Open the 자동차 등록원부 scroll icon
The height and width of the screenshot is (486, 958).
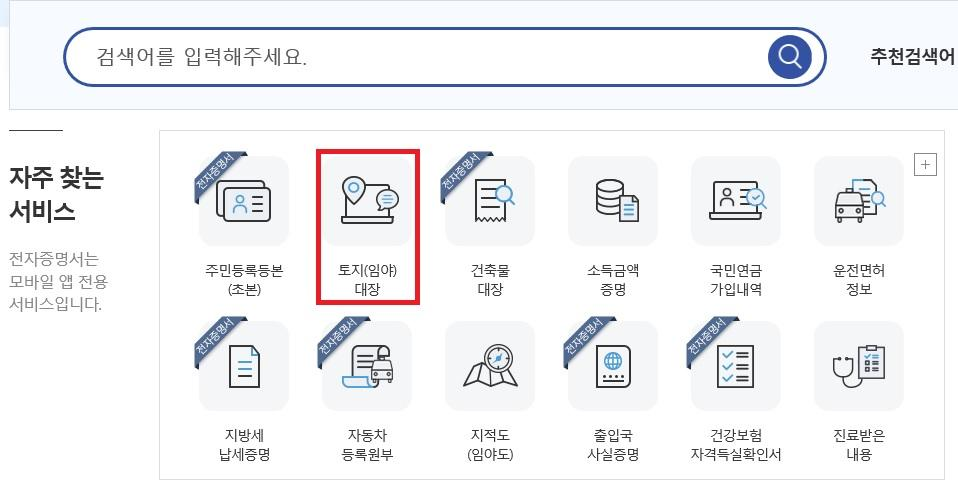point(367,366)
